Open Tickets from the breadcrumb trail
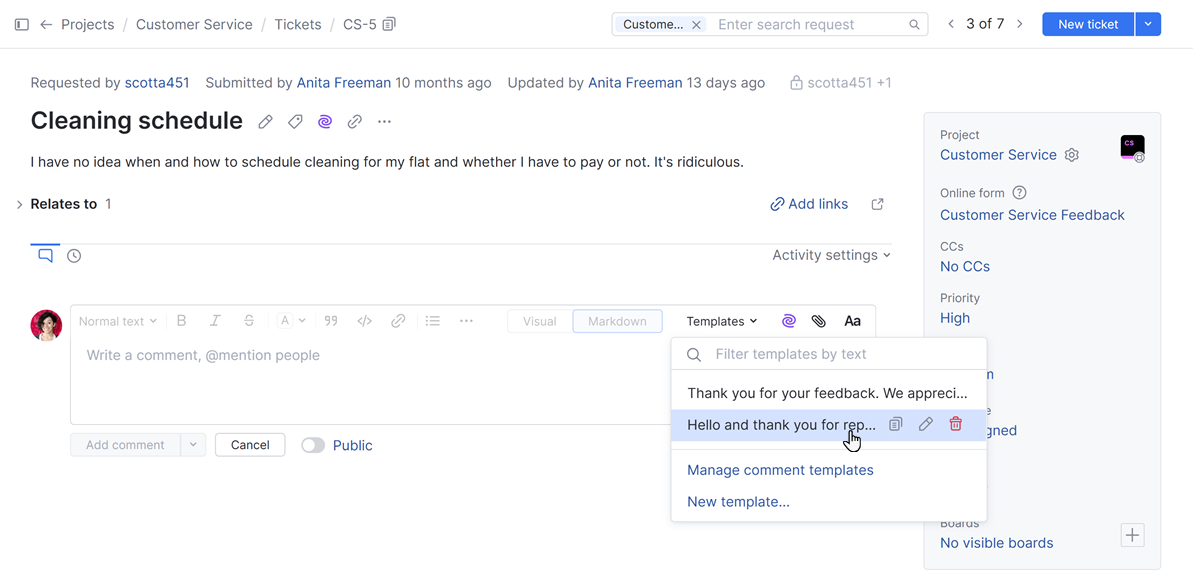The width and height of the screenshot is (1200, 579). click(297, 24)
